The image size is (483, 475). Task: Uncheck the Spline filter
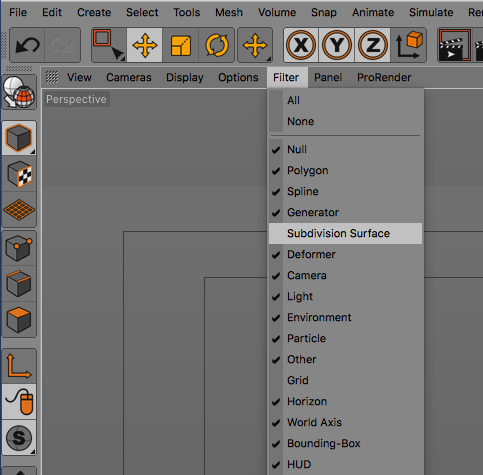tap(345, 191)
